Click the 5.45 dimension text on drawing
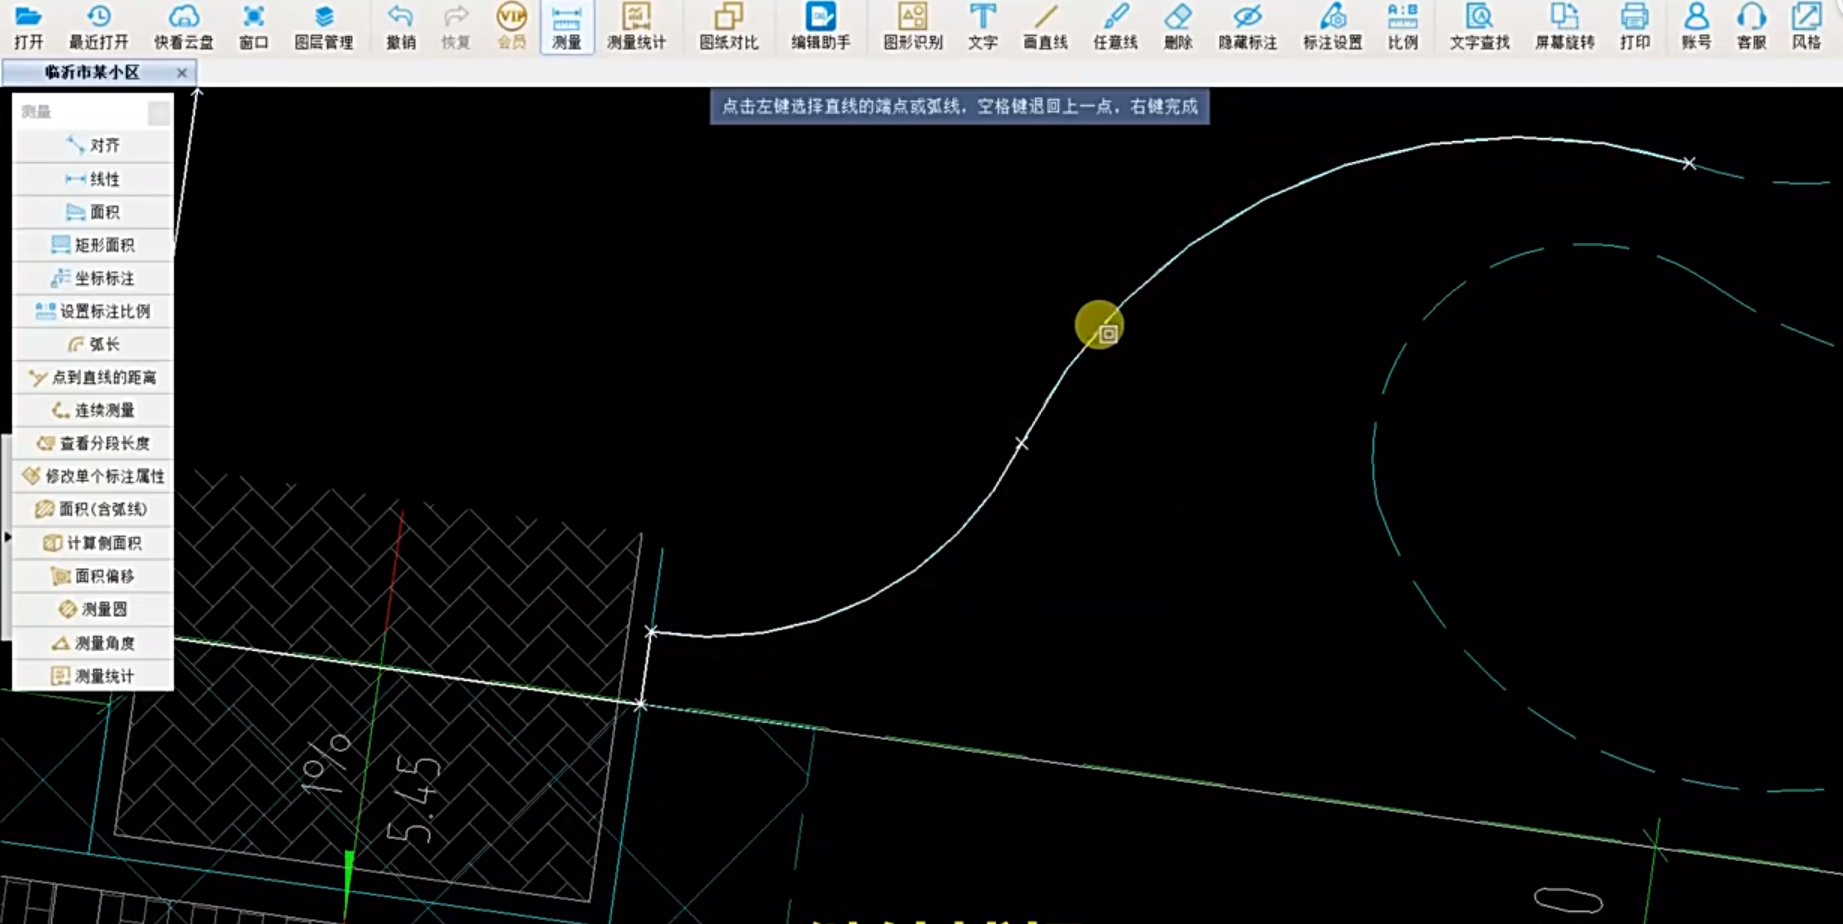 pos(413,800)
